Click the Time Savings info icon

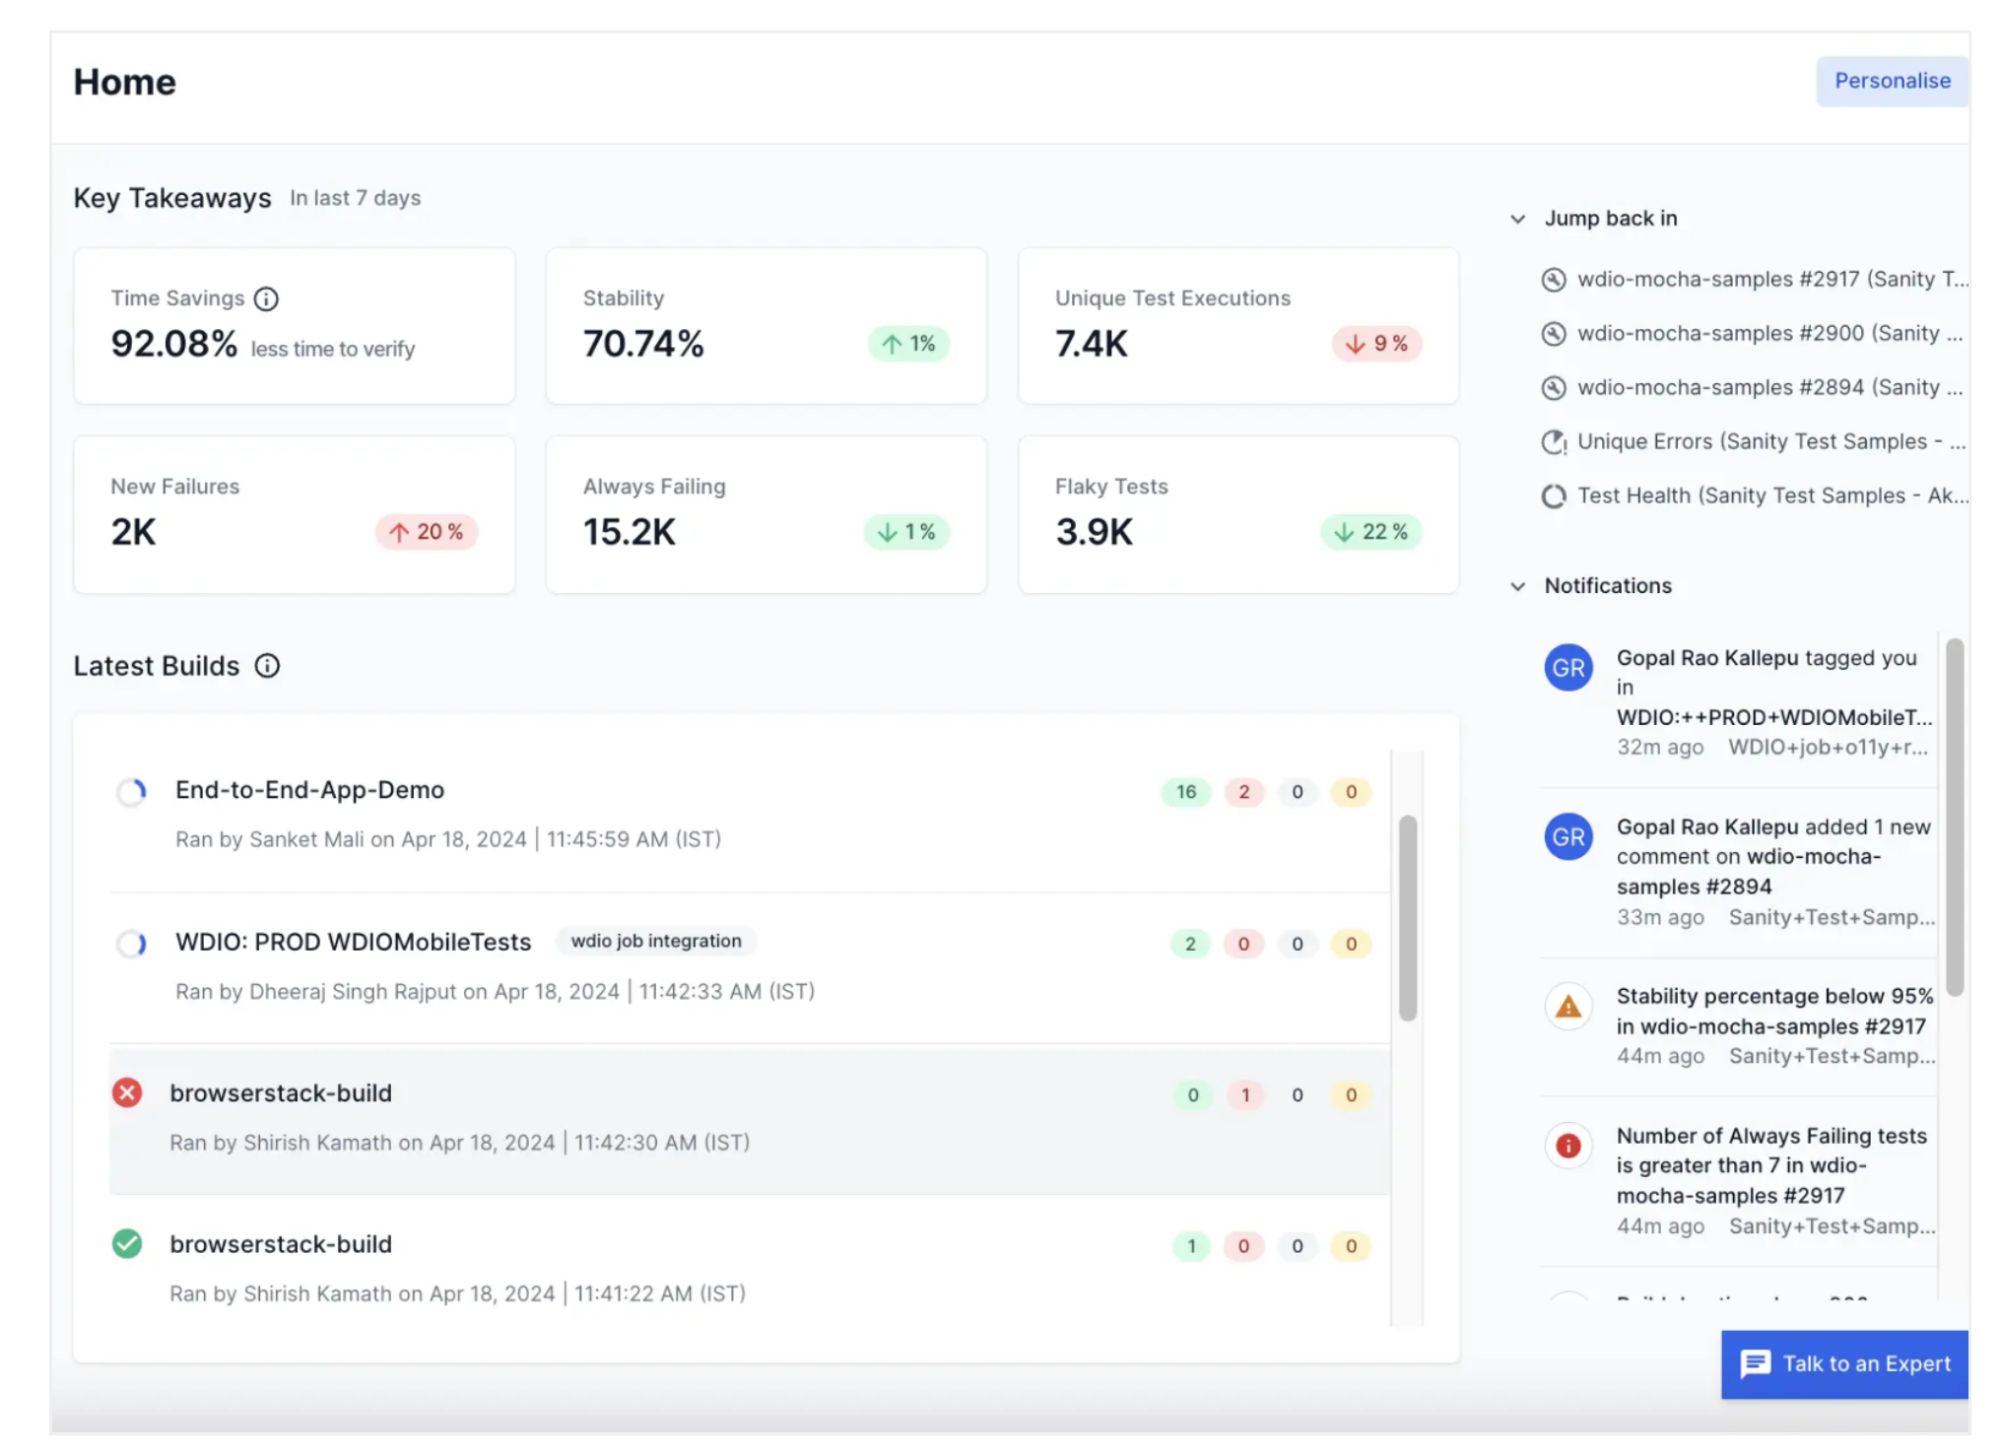(x=266, y=299)
